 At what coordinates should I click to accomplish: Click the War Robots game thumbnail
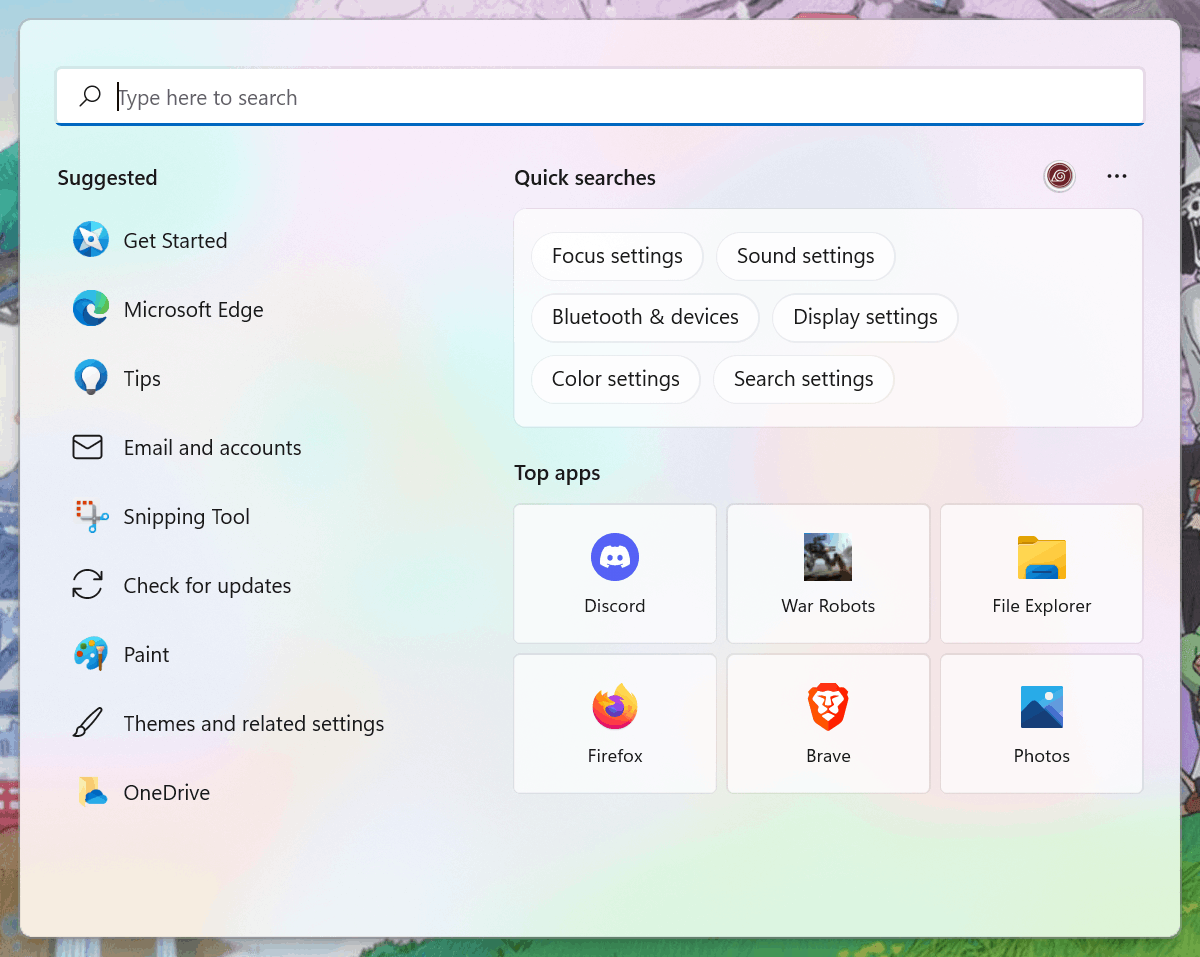(x=828, y=557)
